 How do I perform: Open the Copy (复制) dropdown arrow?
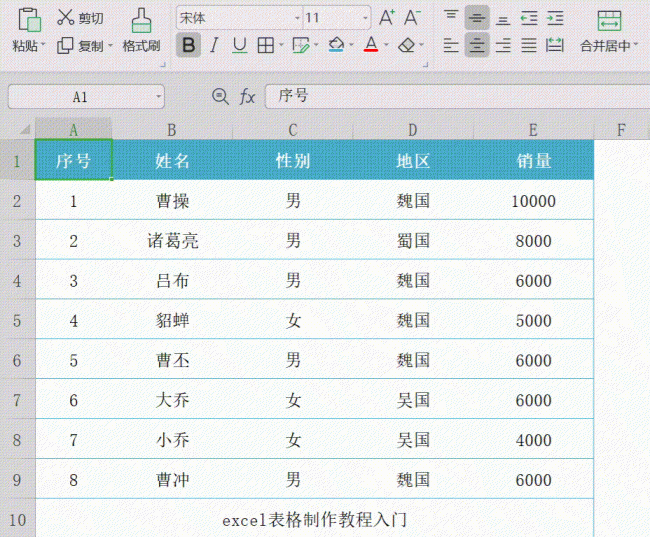point(110,44)
